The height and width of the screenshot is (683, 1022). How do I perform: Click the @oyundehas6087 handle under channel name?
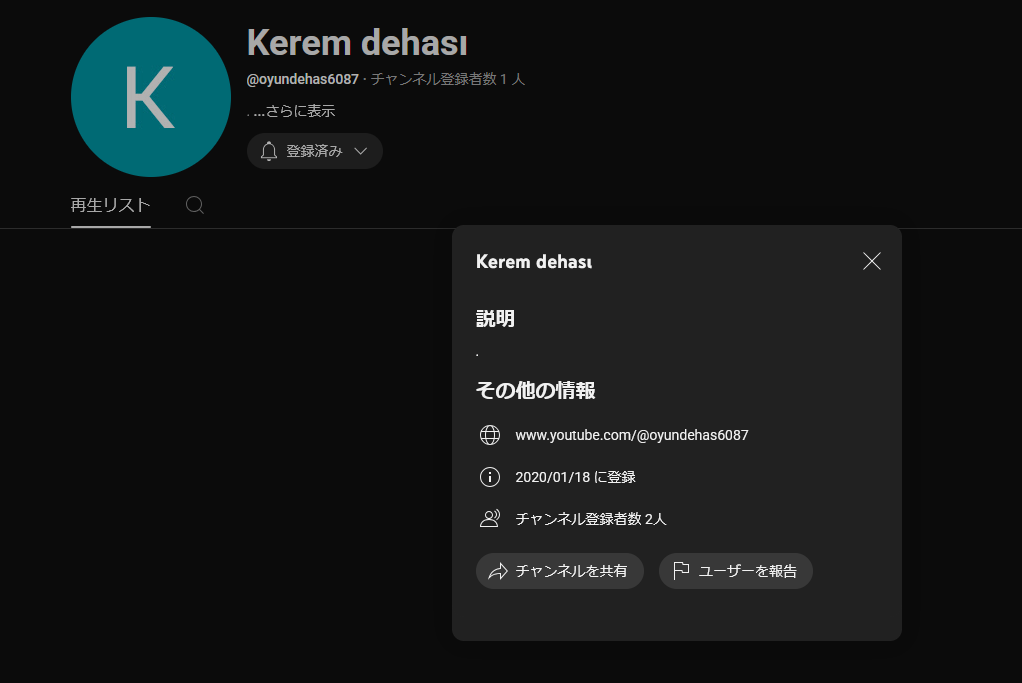pos(302,80)
